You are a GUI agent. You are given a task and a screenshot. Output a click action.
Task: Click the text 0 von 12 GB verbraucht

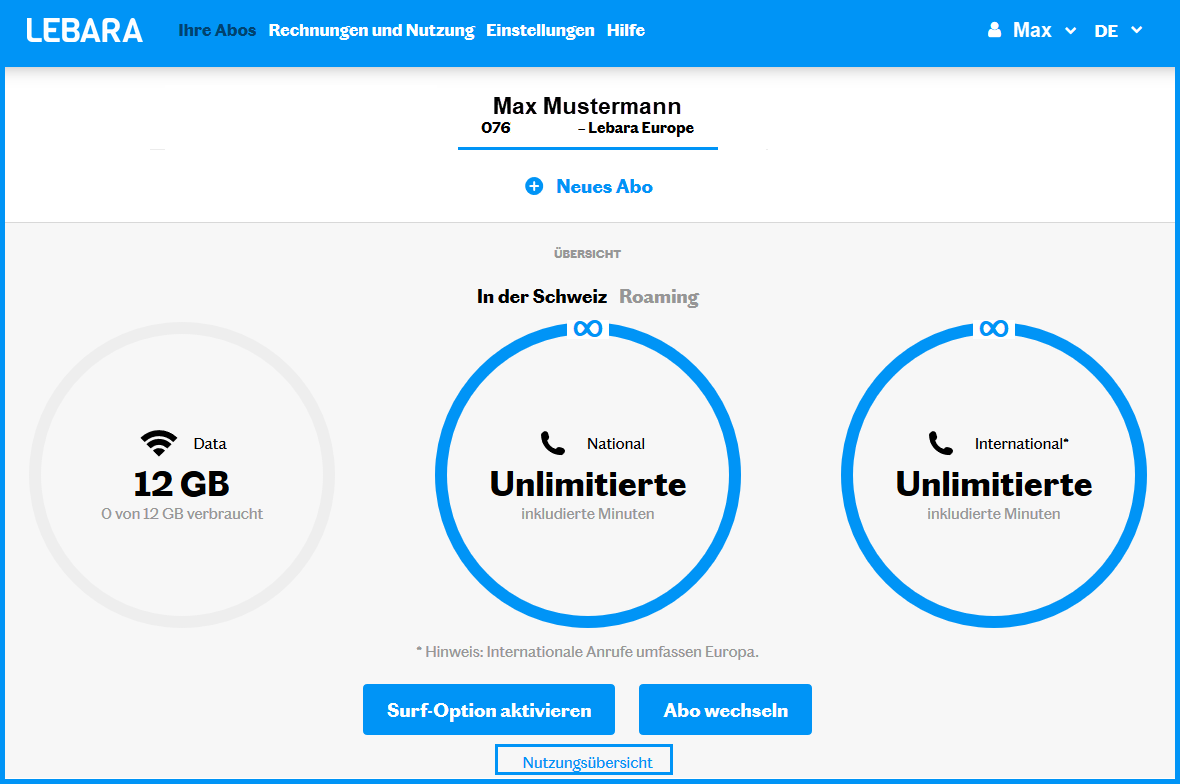[x=182, y=514]
